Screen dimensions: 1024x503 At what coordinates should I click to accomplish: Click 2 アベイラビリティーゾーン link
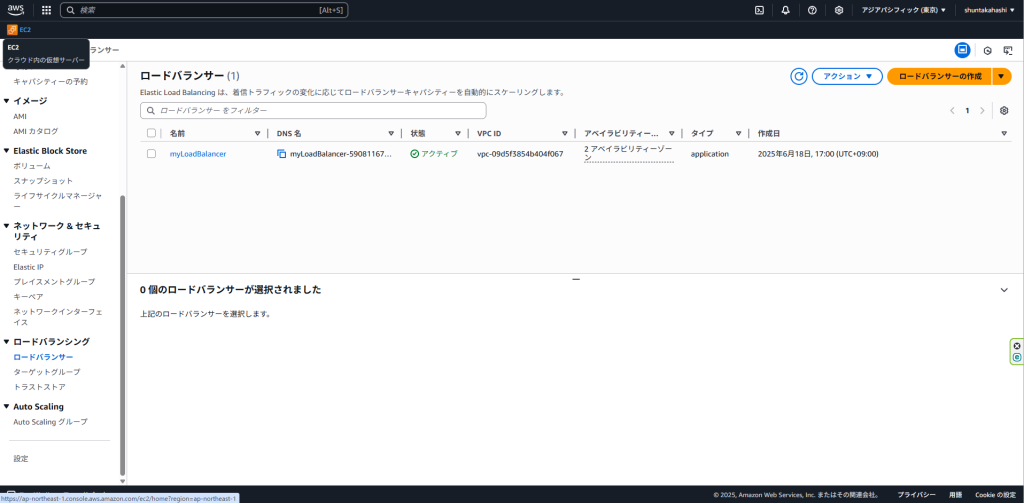tap(629, 154)
